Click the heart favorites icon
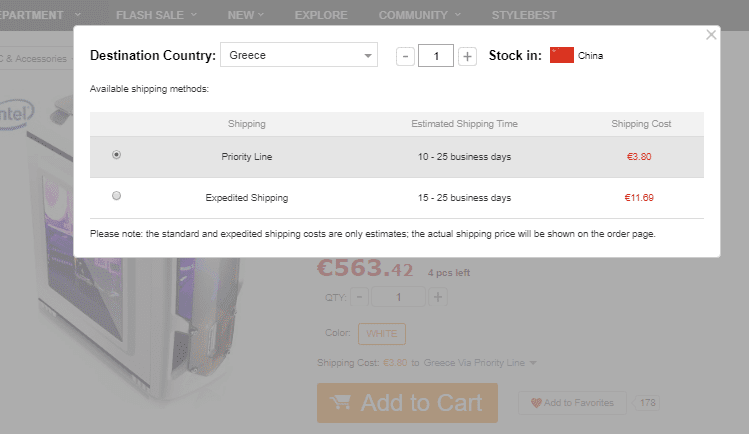Viewport: 749px width, 434px height. coord(536,403)
